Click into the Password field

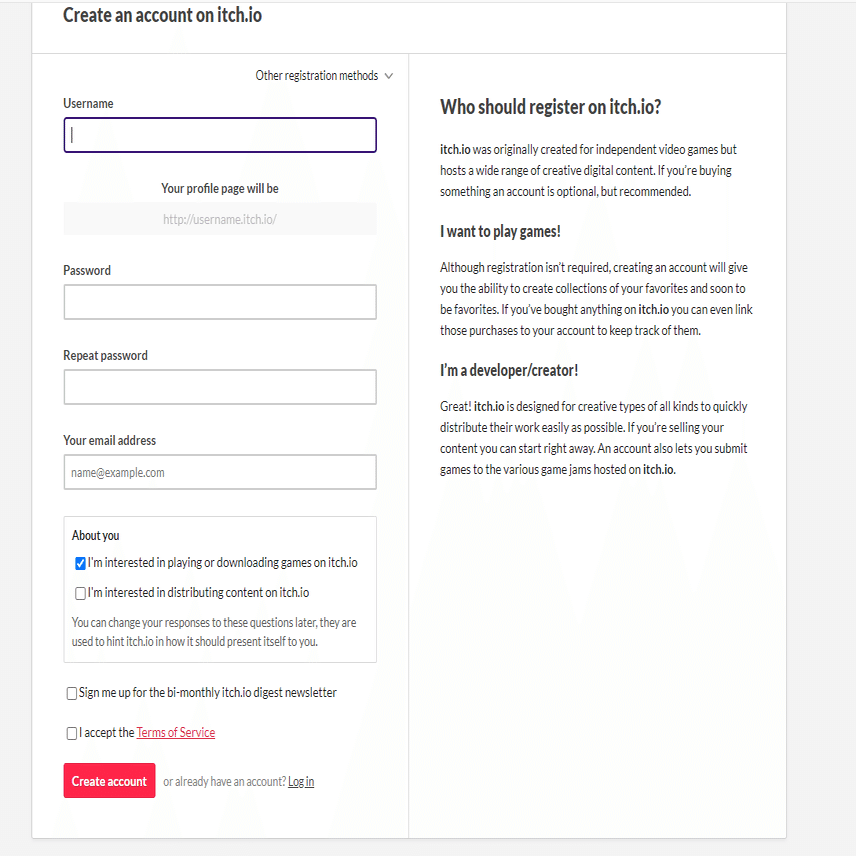click(220, 302)
